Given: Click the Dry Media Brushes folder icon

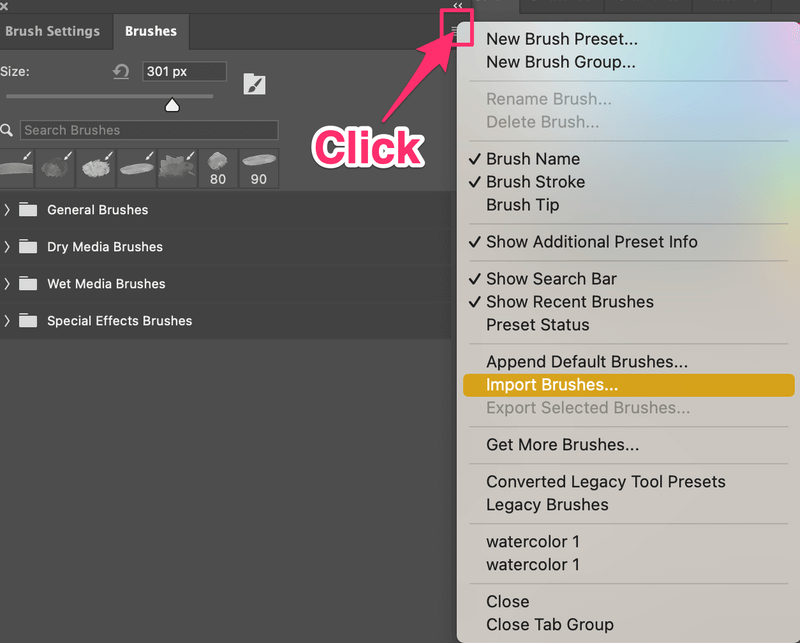Looking at the screenshot, I should [28, 247].
